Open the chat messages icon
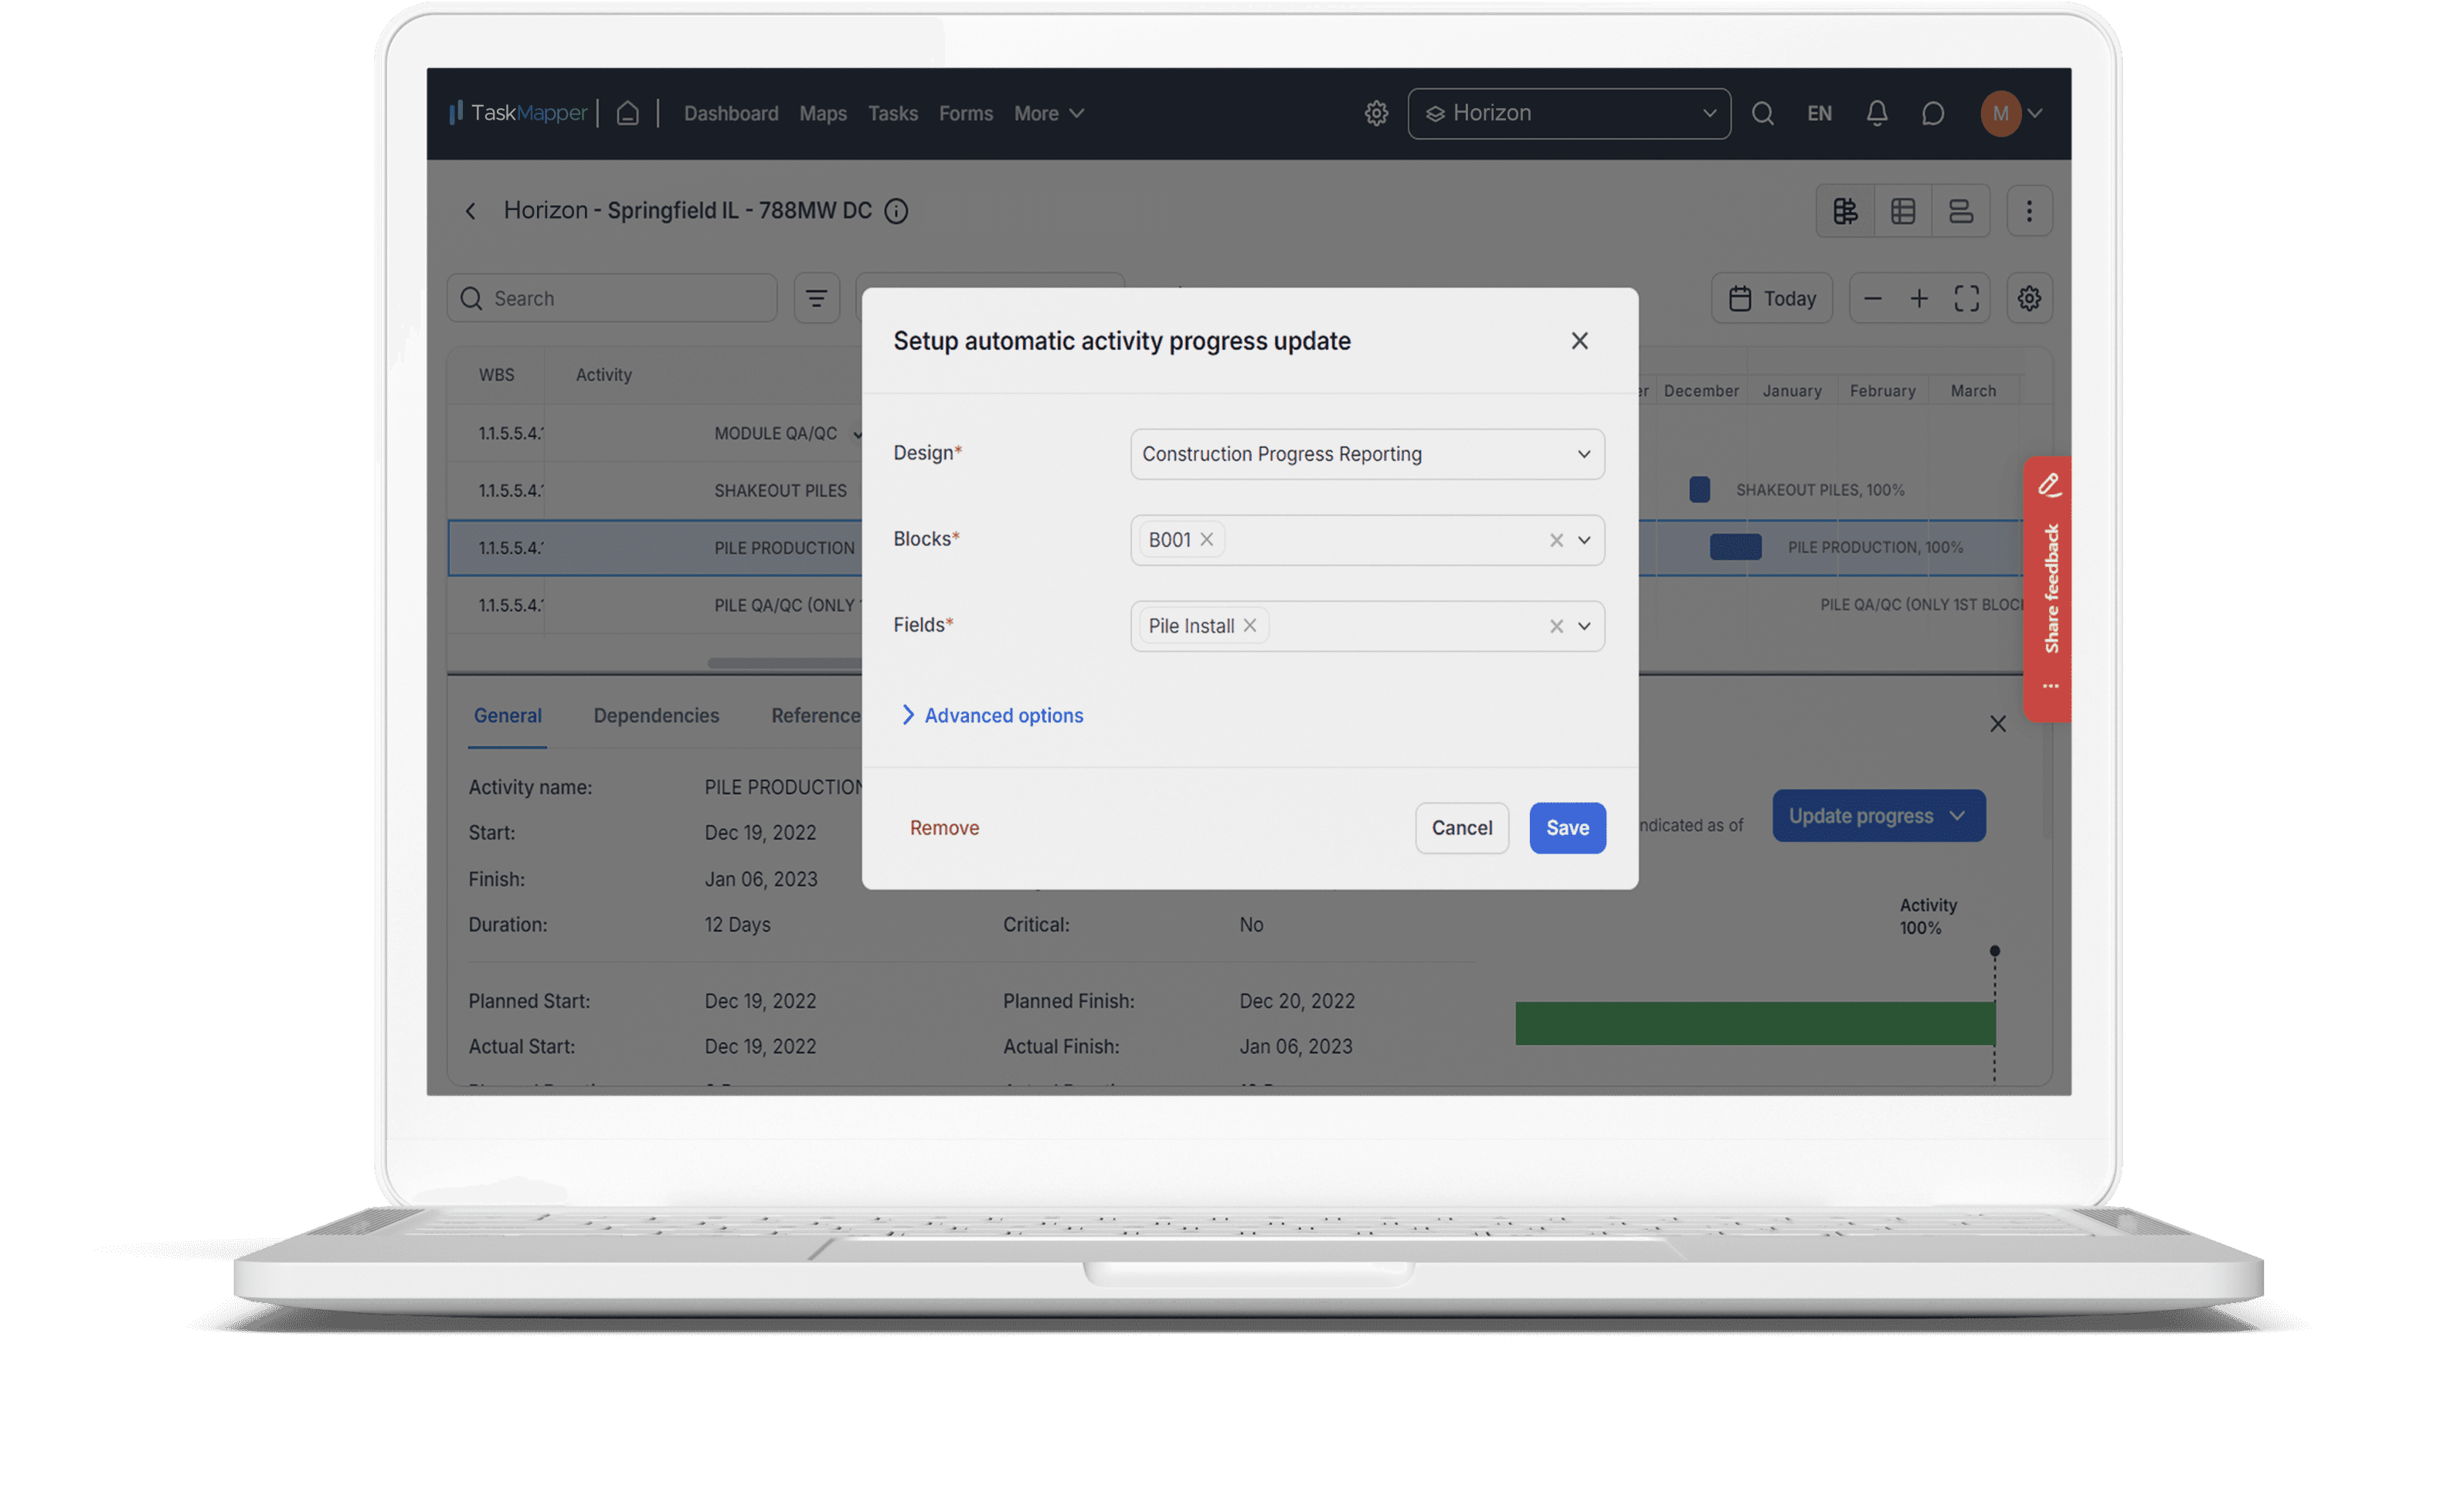Screen dimensions: 2464x1500 (x=1932, y=113)
